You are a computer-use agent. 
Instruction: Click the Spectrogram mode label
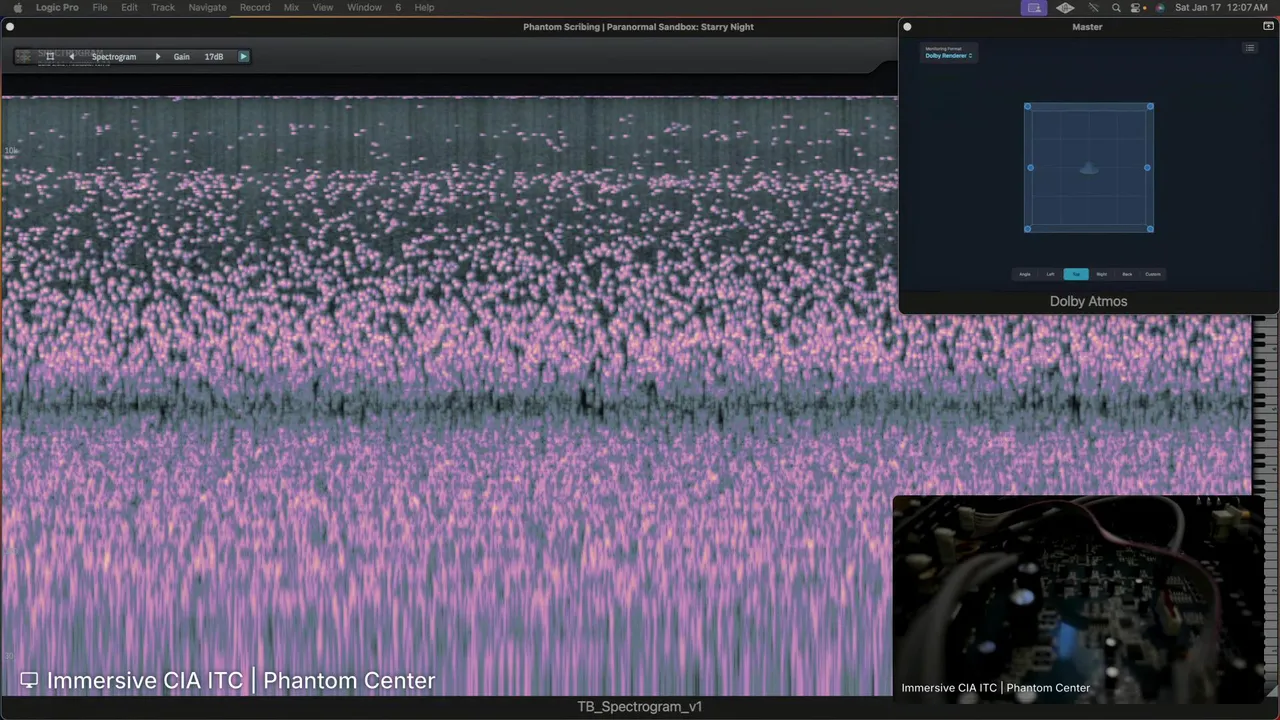click(x=113, y=57)
